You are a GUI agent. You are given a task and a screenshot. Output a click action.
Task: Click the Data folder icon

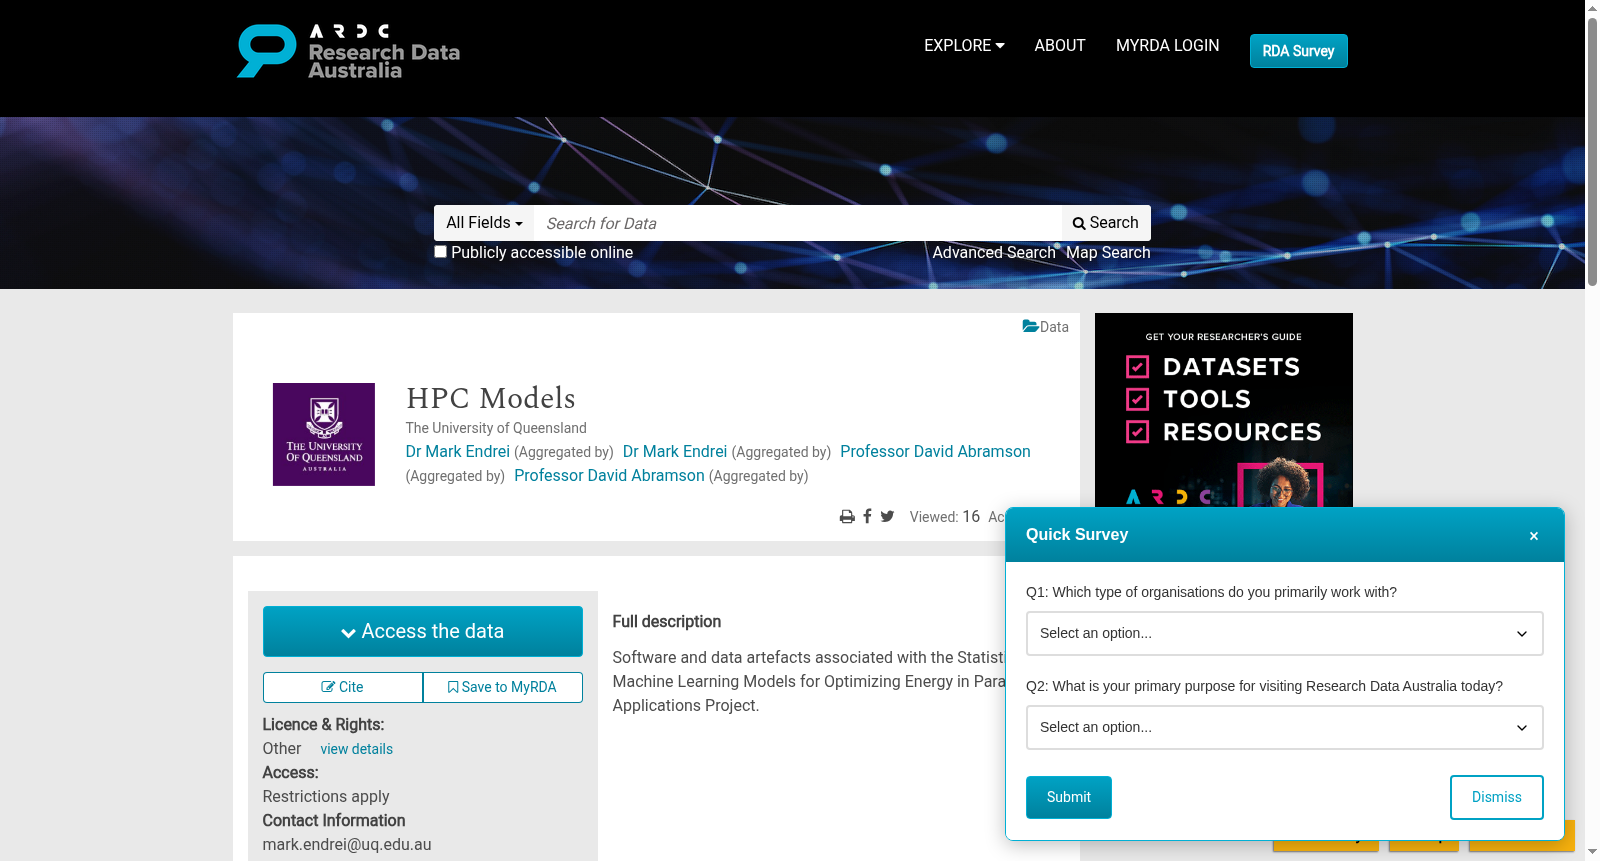[1030, 326]
